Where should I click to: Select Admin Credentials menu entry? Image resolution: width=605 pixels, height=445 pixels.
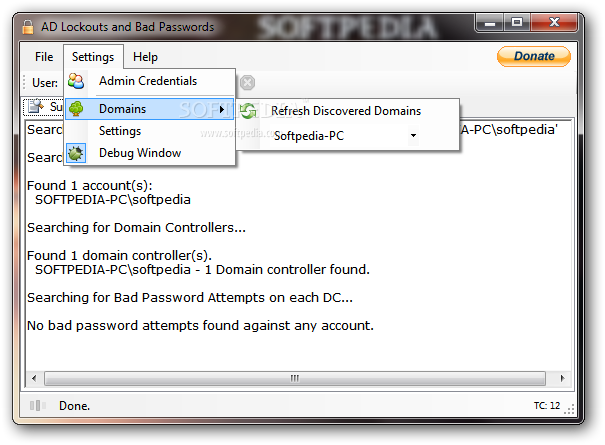[148, 81]
